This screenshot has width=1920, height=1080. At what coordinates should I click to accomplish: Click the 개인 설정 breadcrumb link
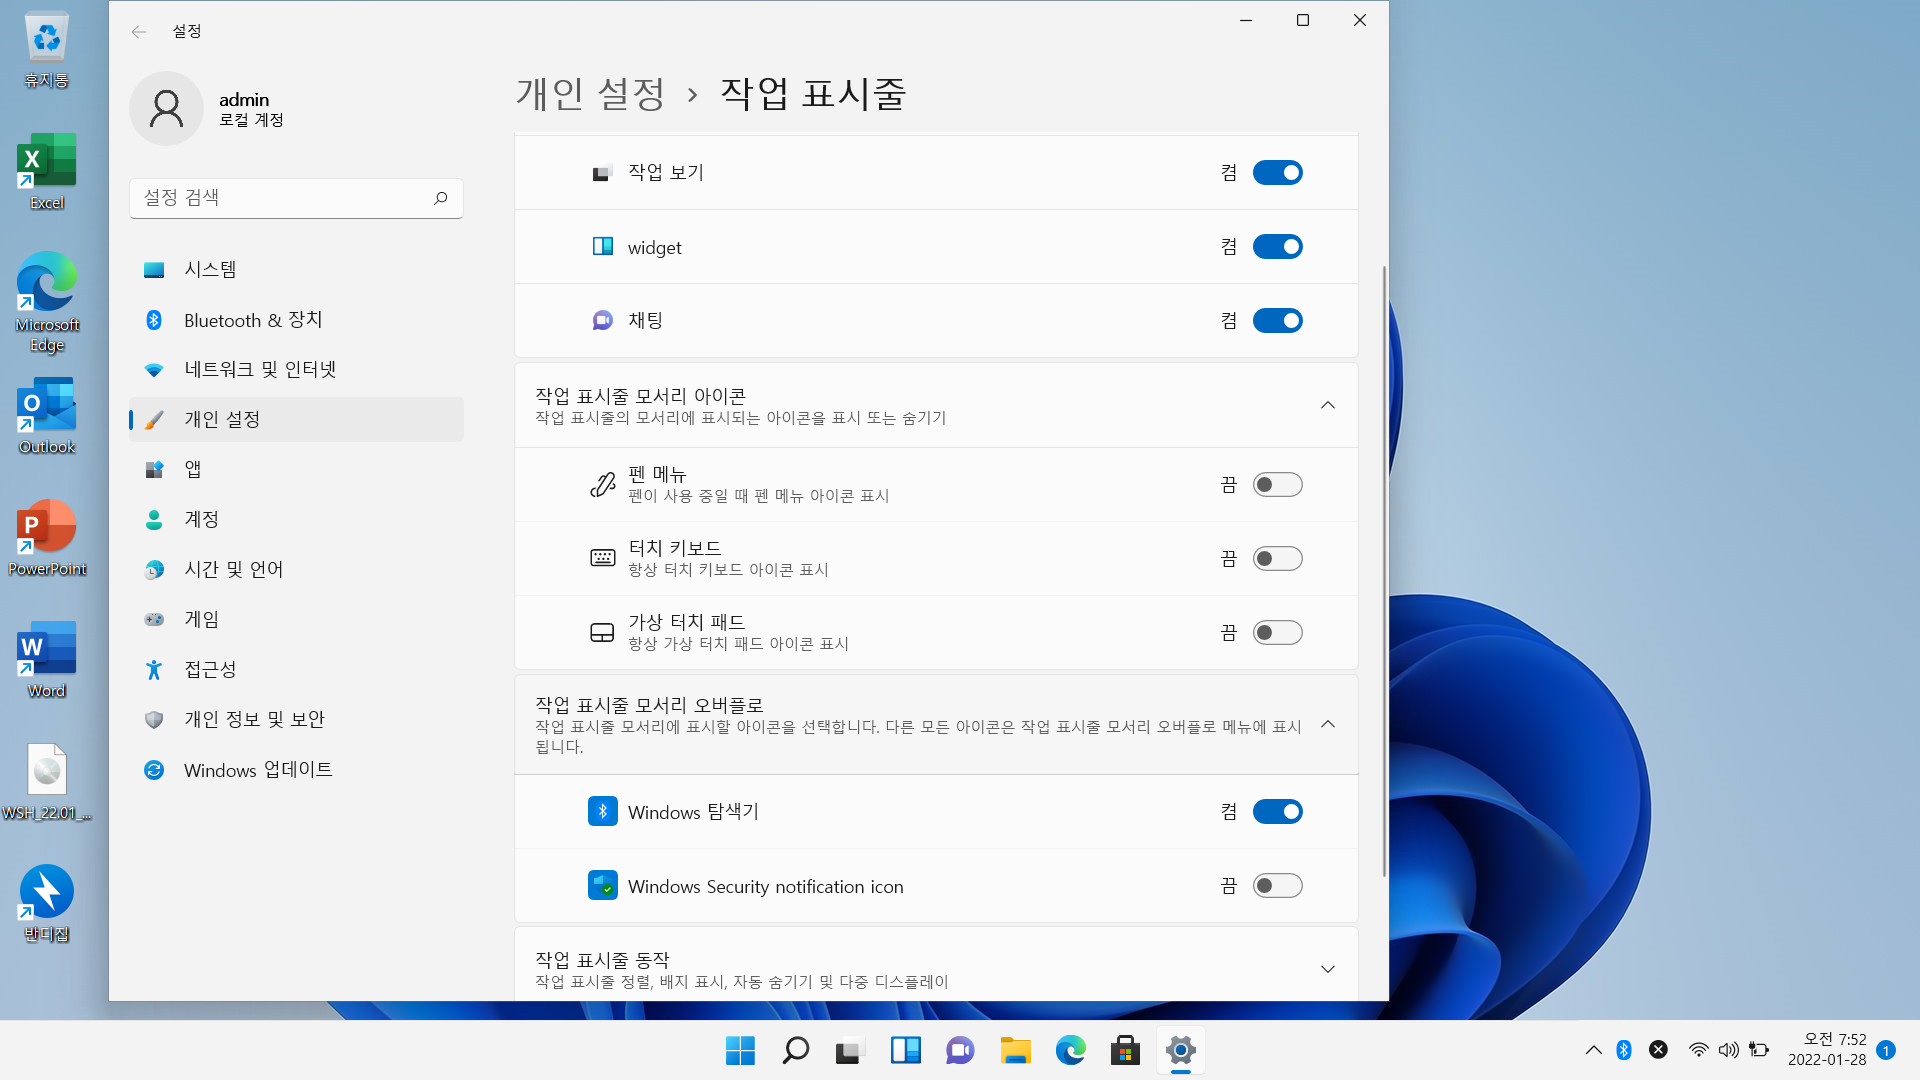click(590, 94)
